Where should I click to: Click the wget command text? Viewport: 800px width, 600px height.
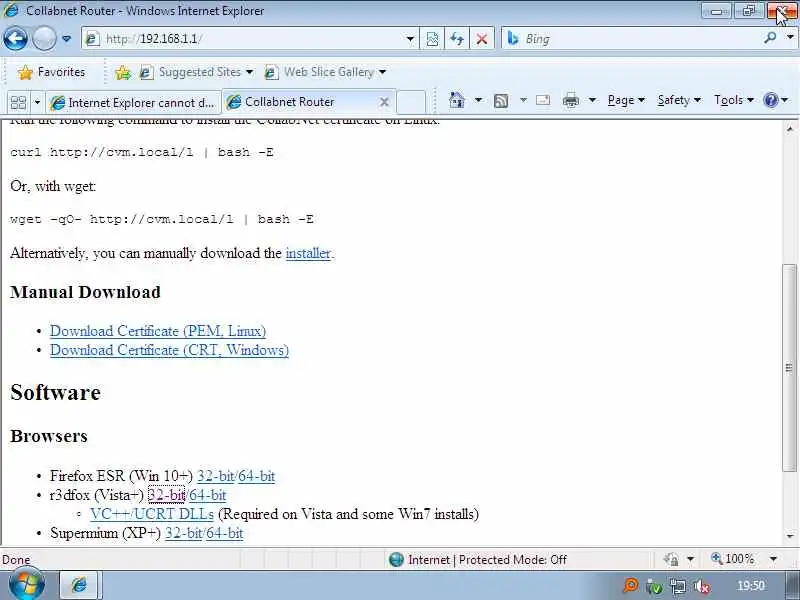(162, 219)
